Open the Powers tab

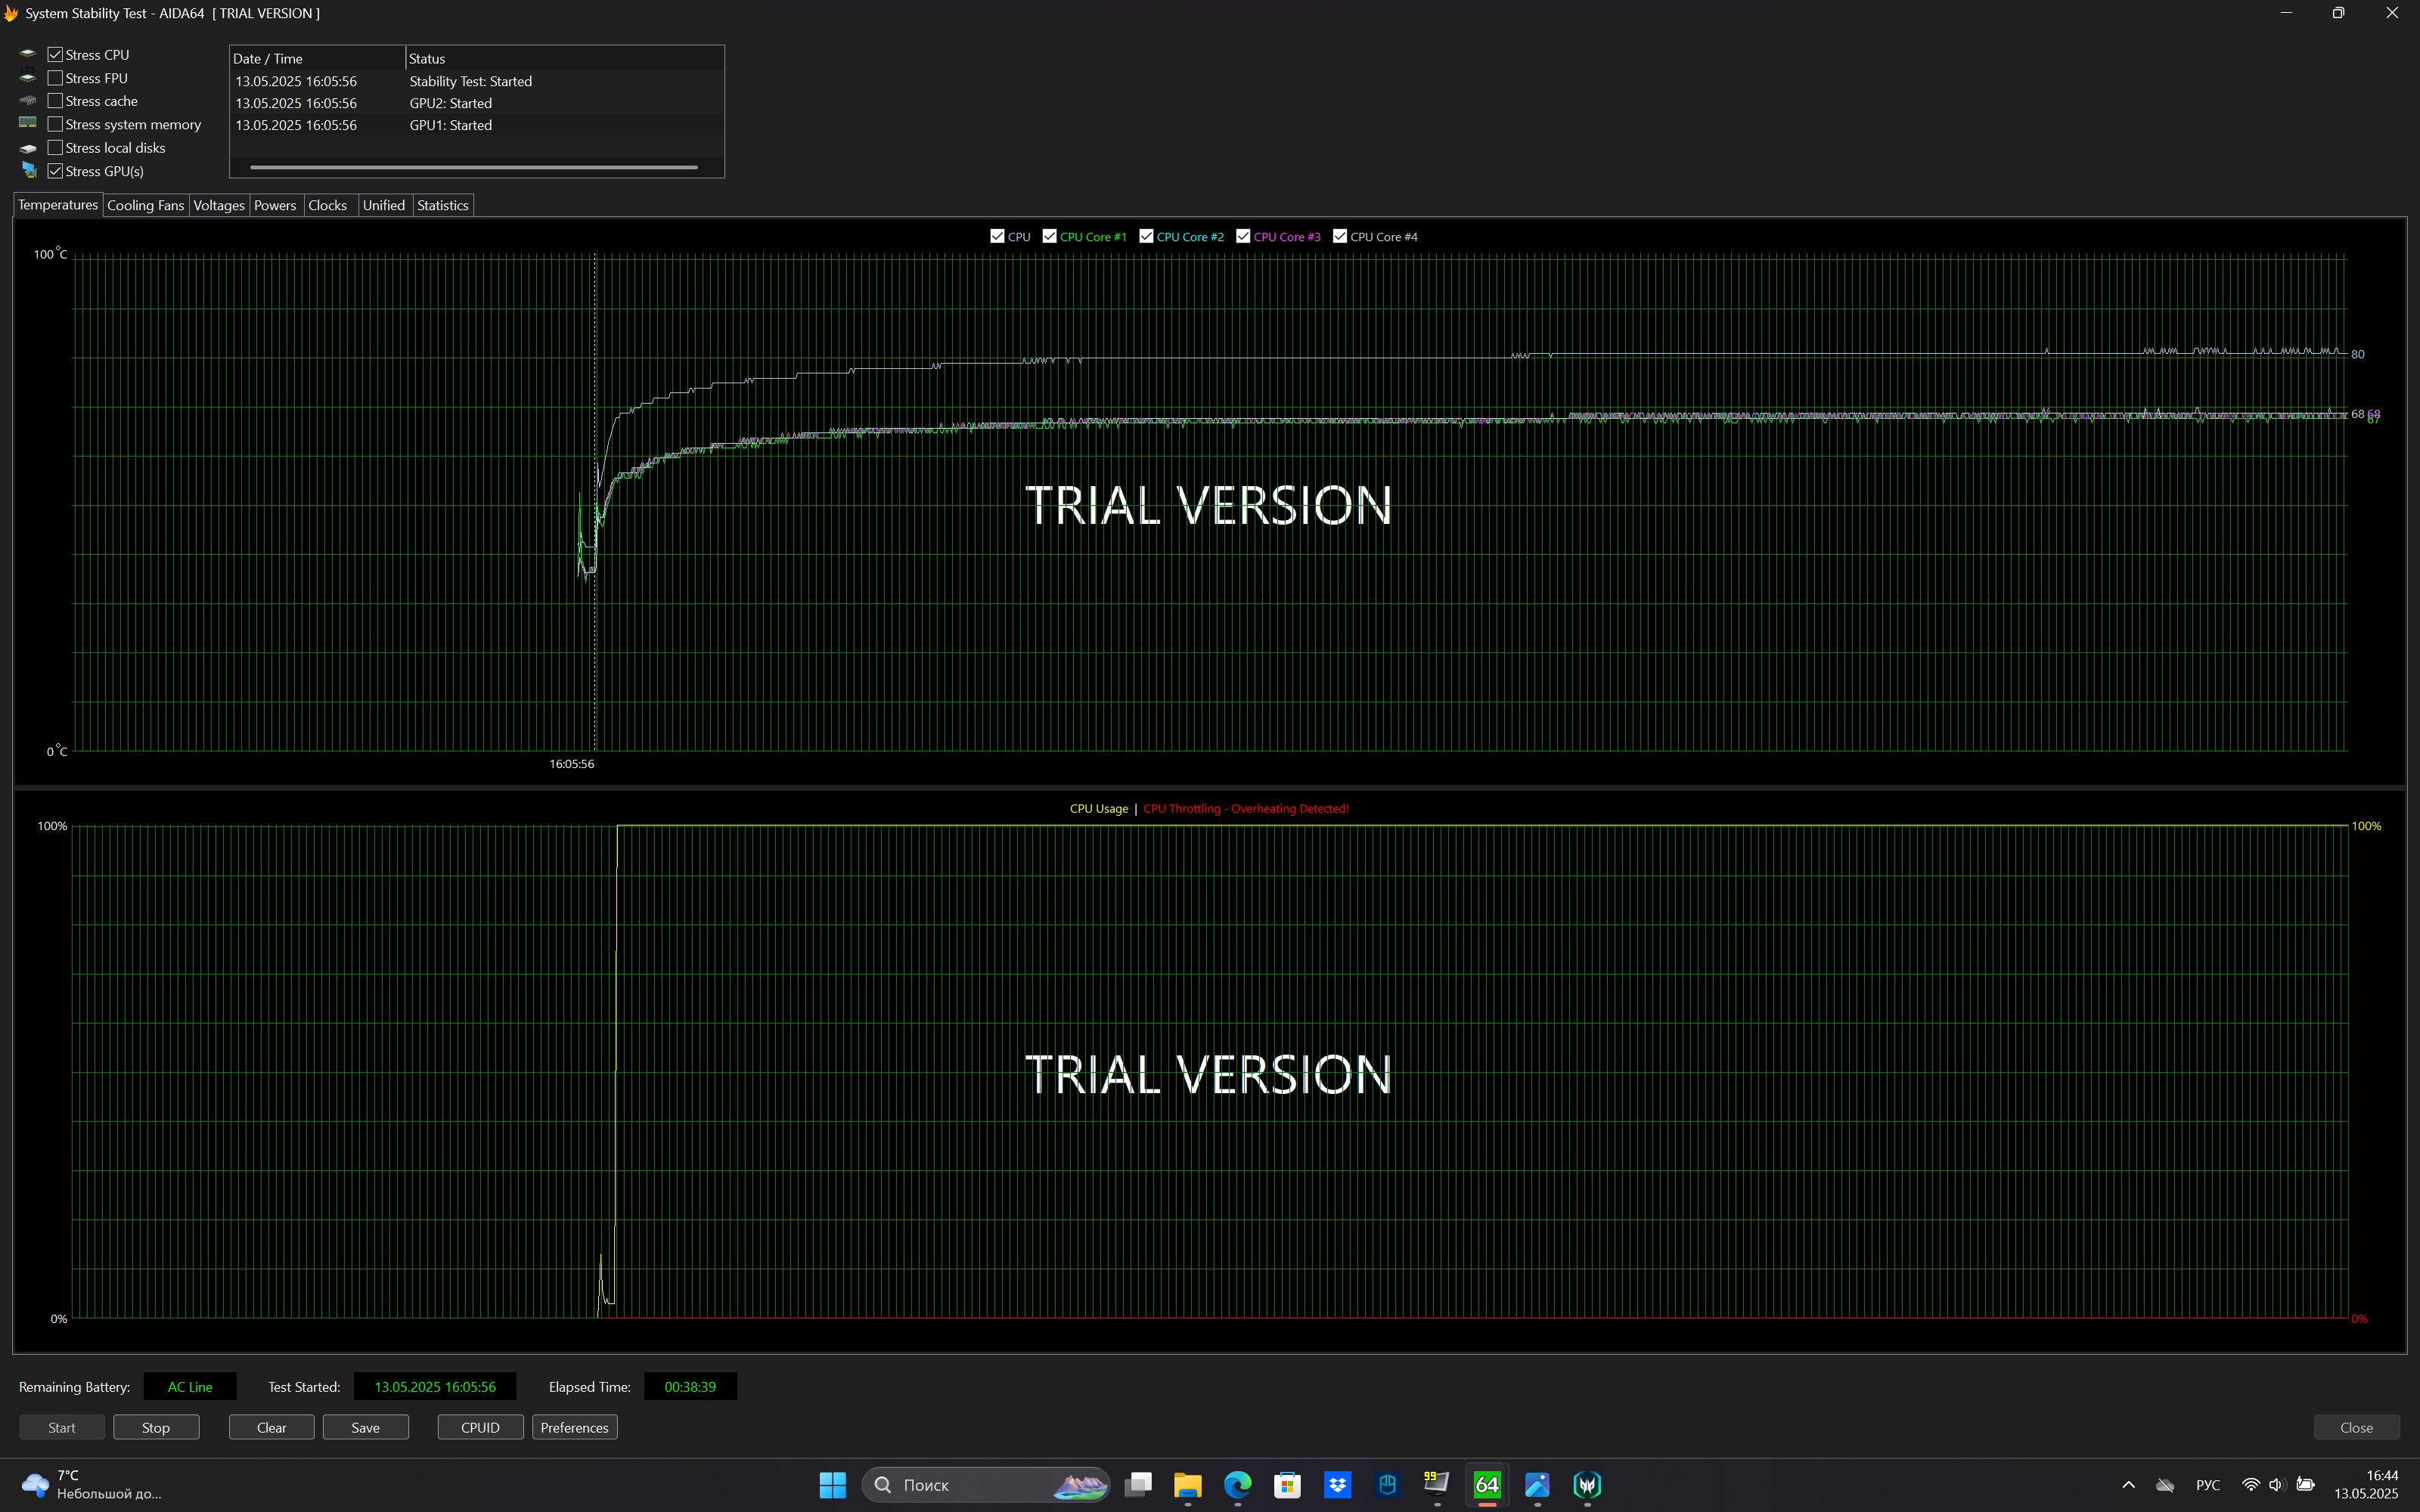pyautogui.click(x=275, y=205)
